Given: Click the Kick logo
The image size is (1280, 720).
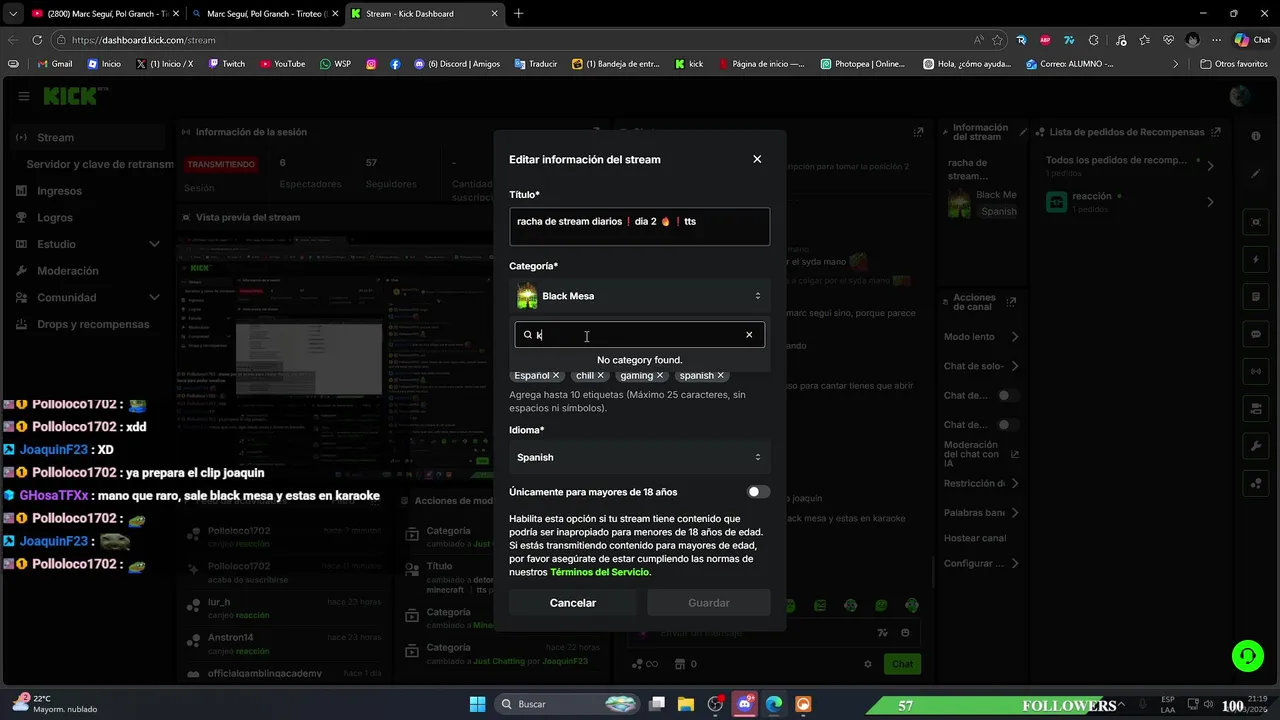Looking at the screenshot, I should coord(72,96).
